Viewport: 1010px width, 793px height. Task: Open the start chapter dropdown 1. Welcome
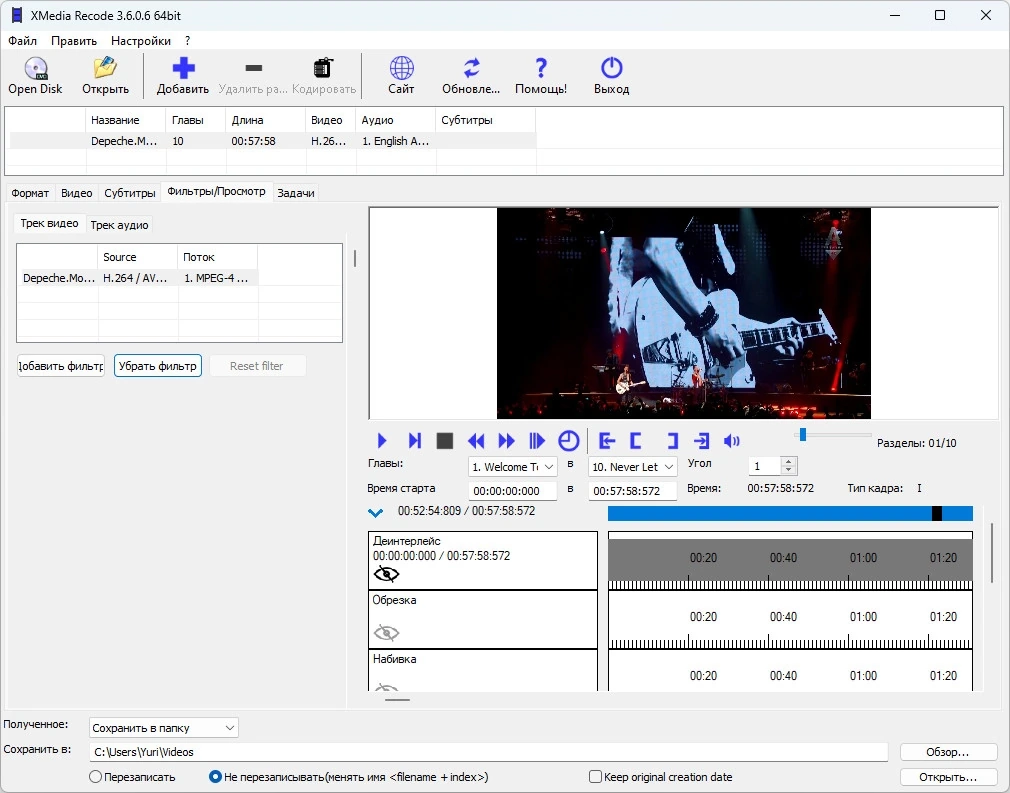point(513,467)
